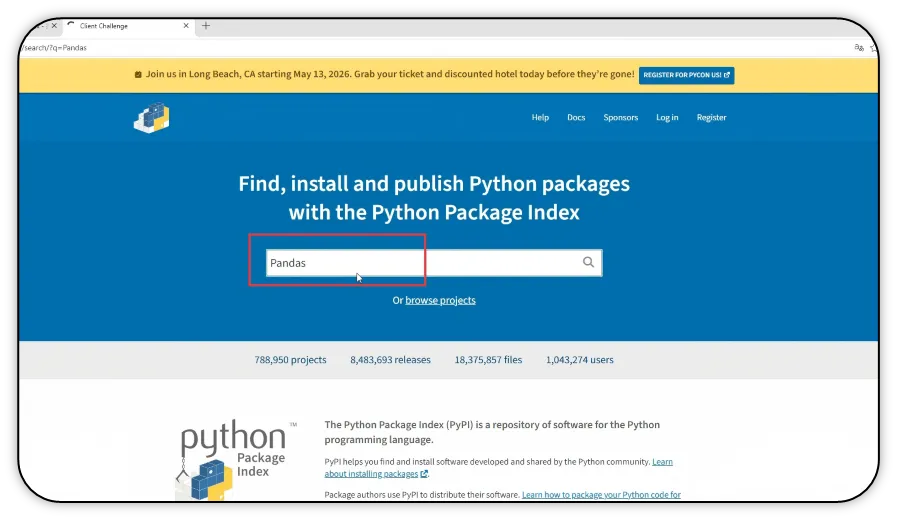This screenshot has height=520, width=897.
Task: Open Learn about installing packages link
Action: pyautogui.click(x=498, y=468)
